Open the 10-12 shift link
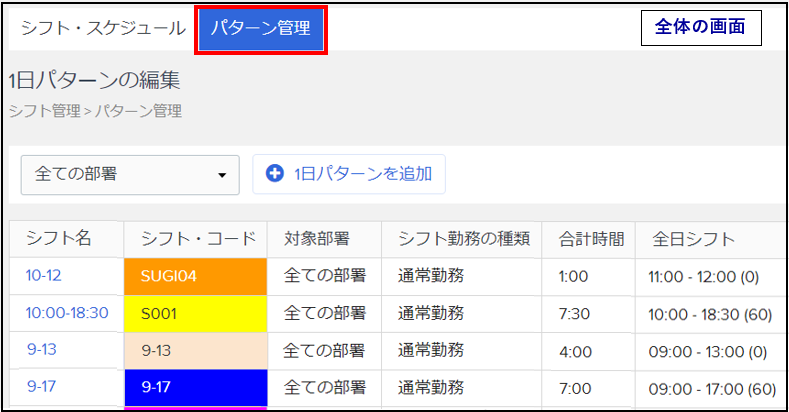The height and width of the screenshot is (412, 789). 44,275
